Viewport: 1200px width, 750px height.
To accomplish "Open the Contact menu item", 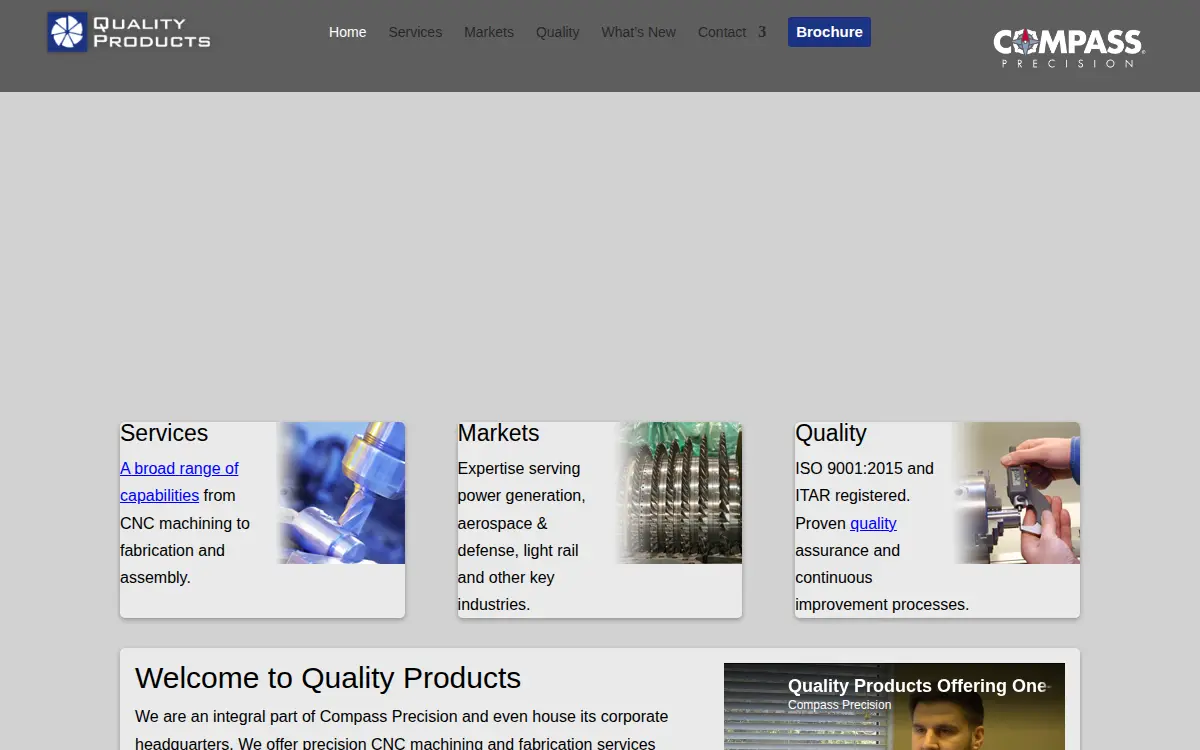I will click(722, 32).
